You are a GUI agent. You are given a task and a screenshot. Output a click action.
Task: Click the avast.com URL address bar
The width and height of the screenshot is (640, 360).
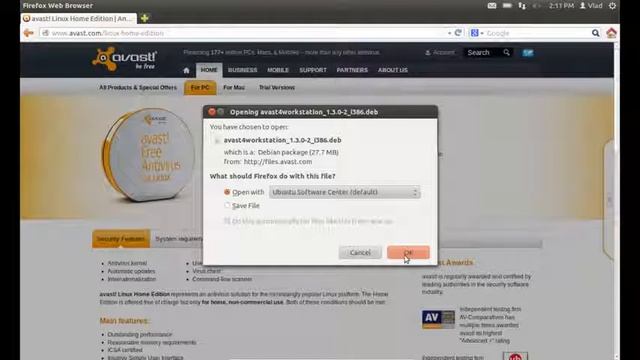(x=245, y=33)
